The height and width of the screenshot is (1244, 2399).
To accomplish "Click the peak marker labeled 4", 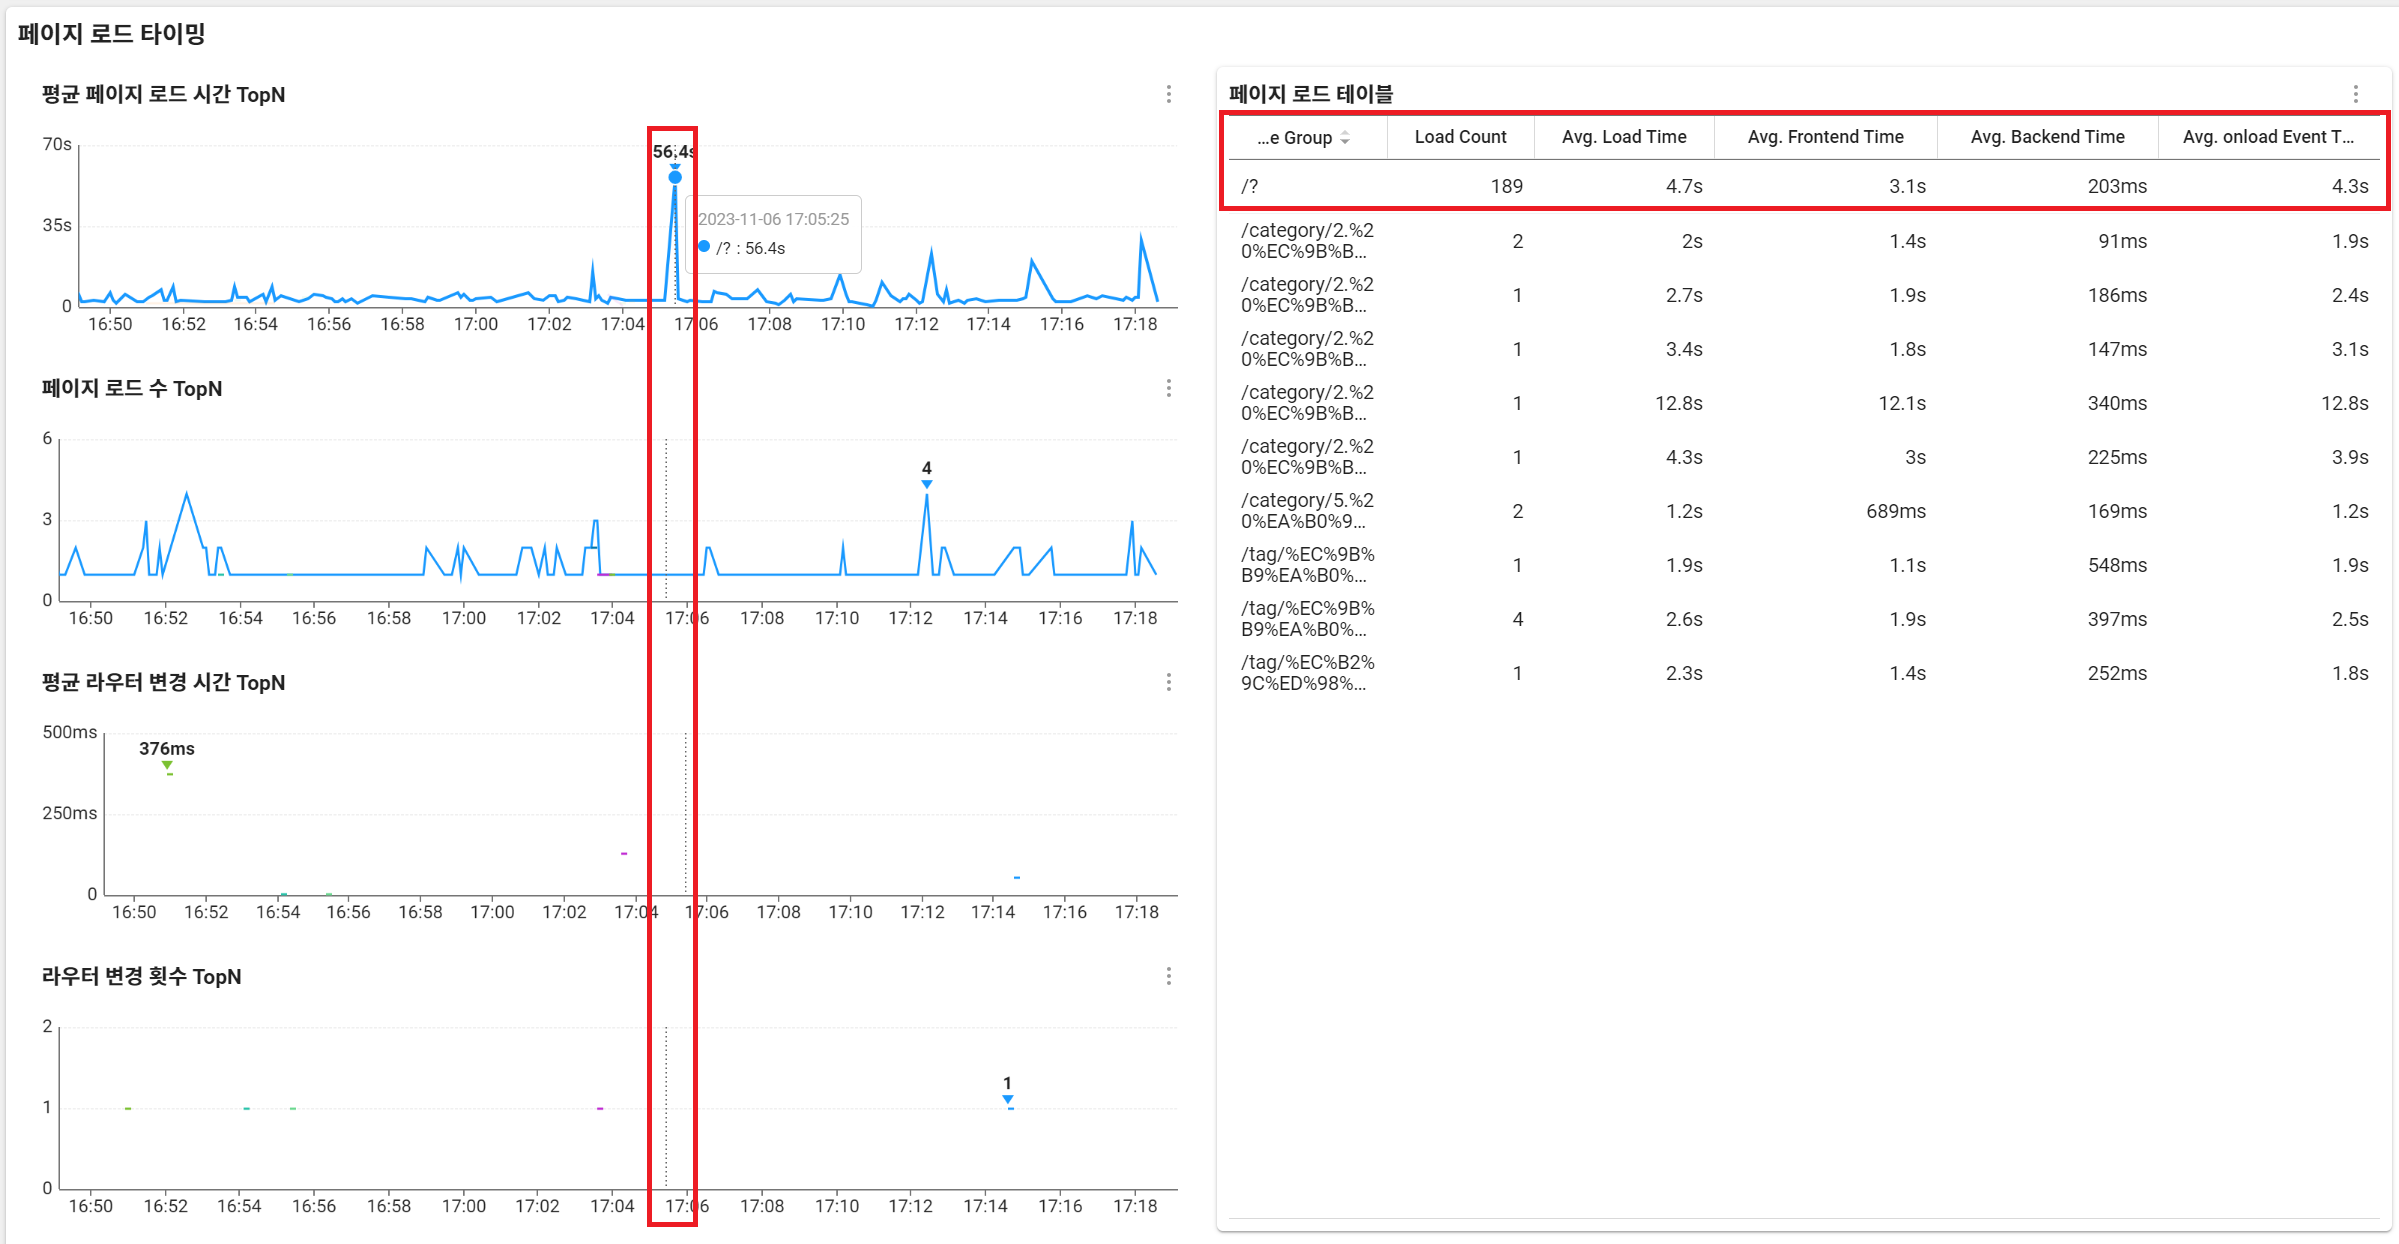I will (927, 484).
